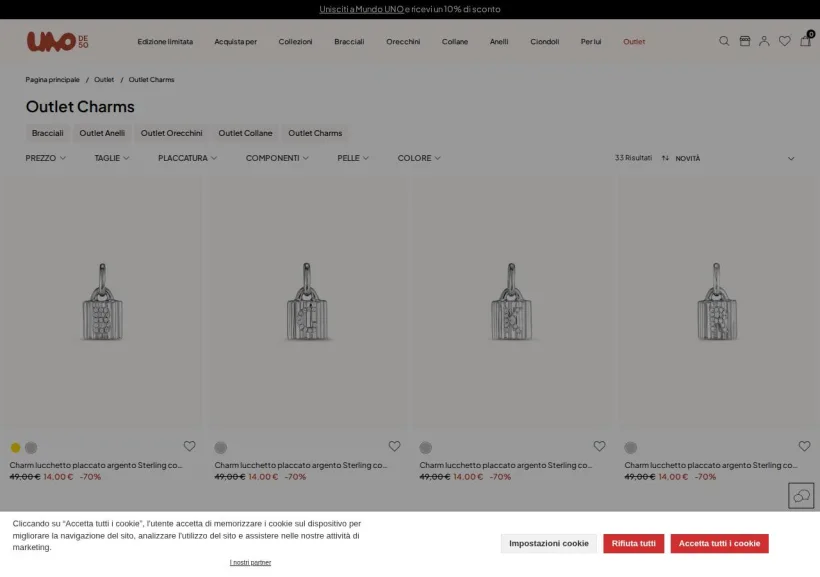Favorite the third charm with heart

[x=599, y=446]
